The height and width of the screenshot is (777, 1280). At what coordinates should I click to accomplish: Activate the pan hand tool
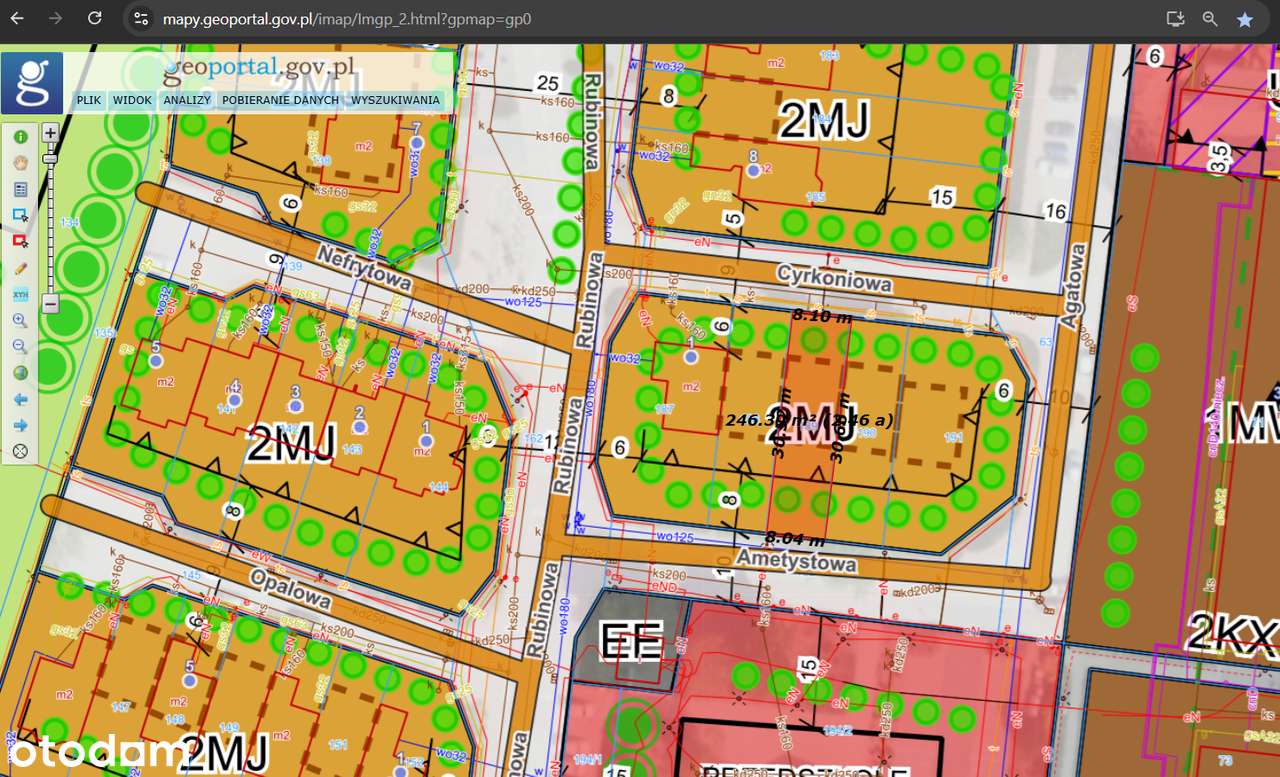pos(19,161)
